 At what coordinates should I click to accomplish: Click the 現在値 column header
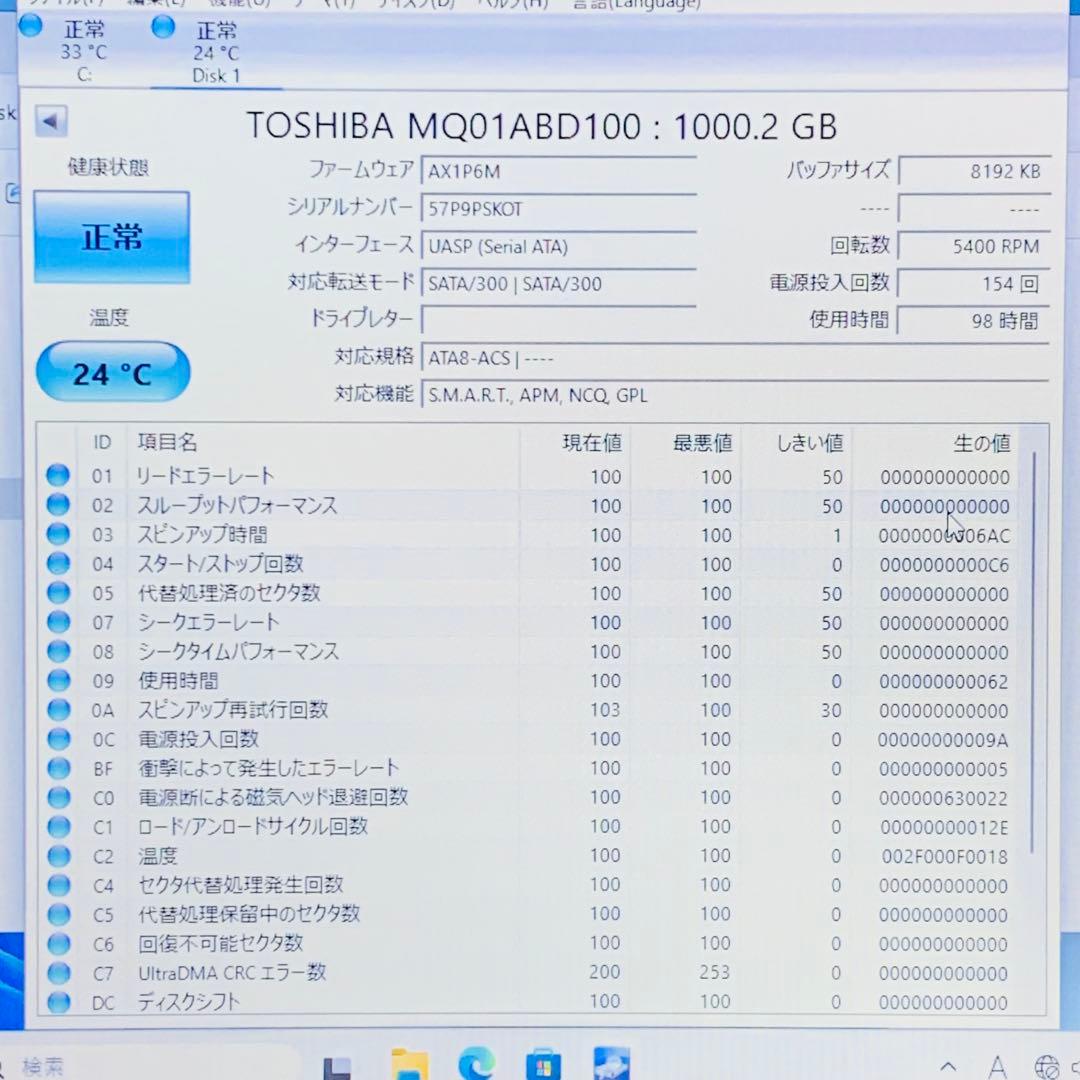(x=592, y=443)
